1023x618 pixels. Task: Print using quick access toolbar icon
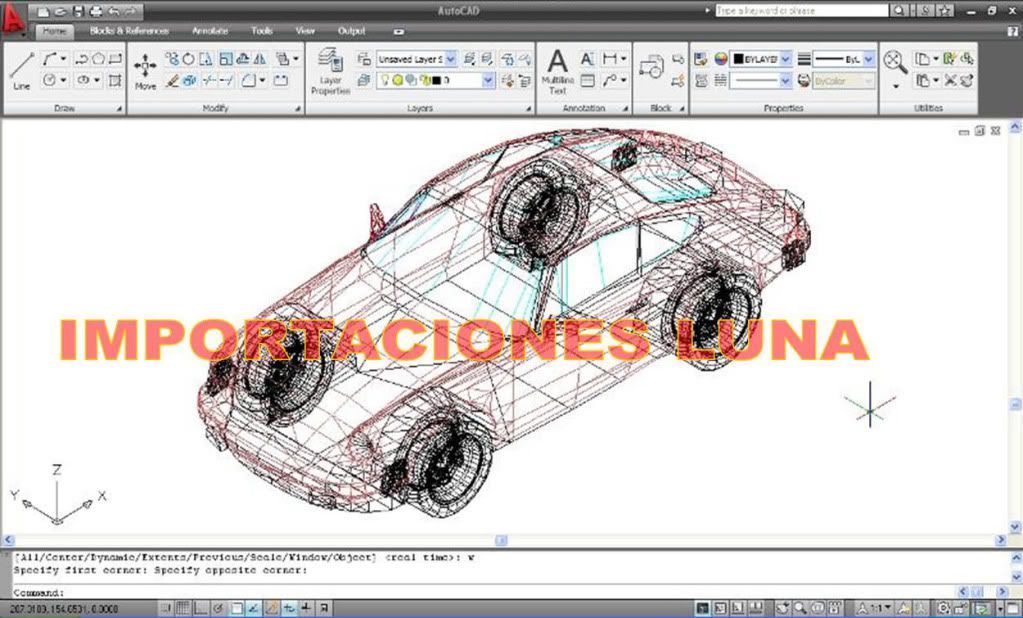click(x=95, y=11)
